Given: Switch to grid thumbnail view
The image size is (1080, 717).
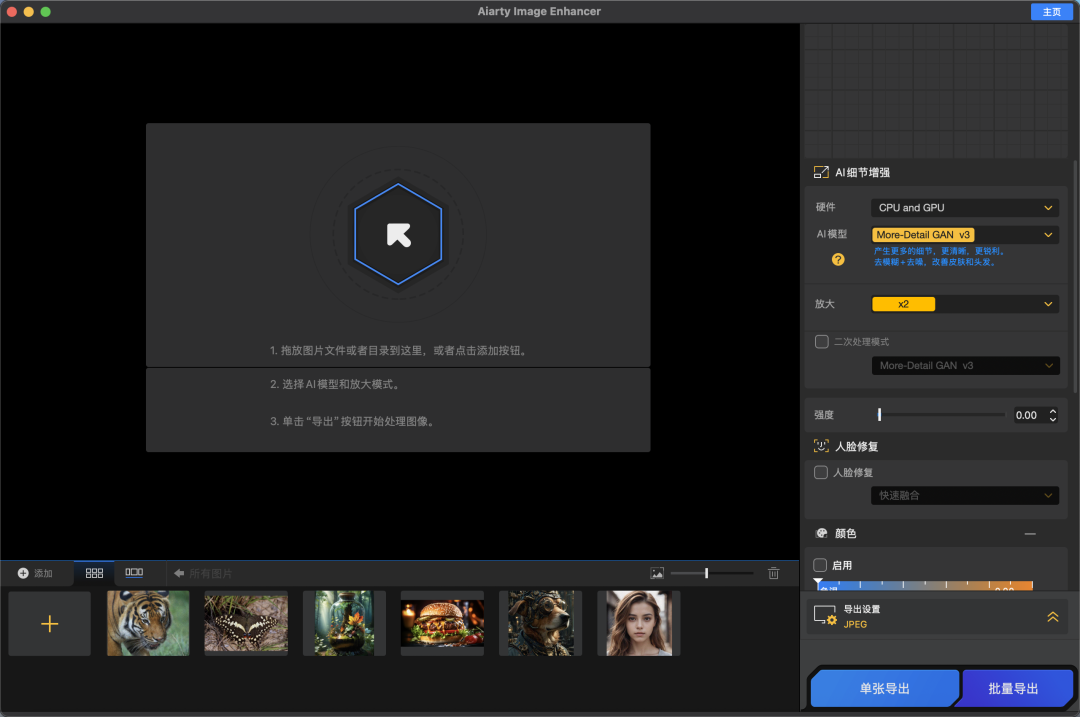Looking at the screenshot, I should 94,573.
